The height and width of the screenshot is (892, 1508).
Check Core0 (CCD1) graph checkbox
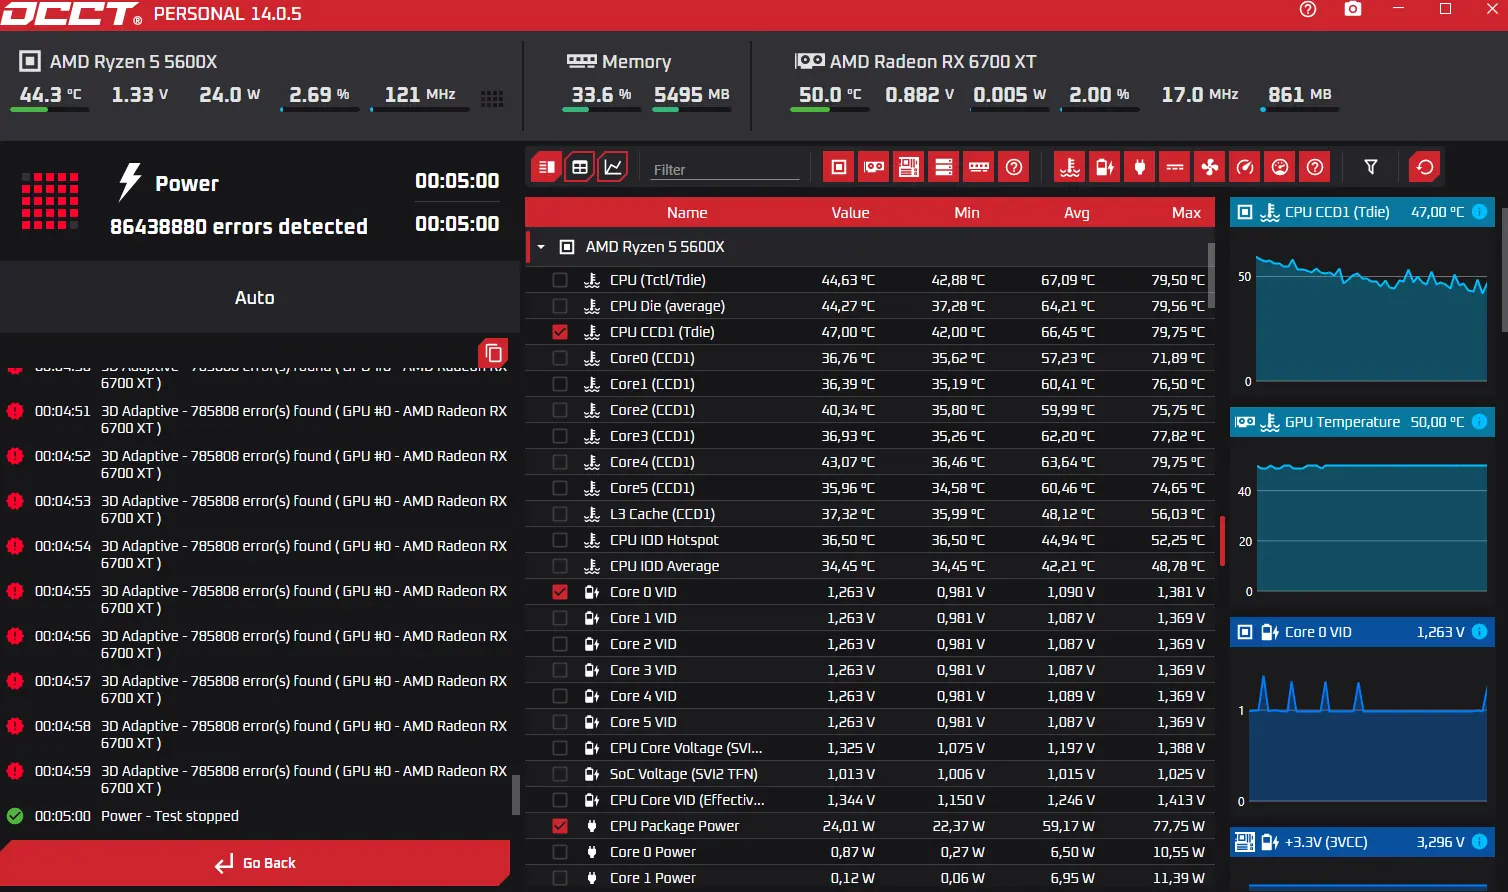(x=560, y=358)
